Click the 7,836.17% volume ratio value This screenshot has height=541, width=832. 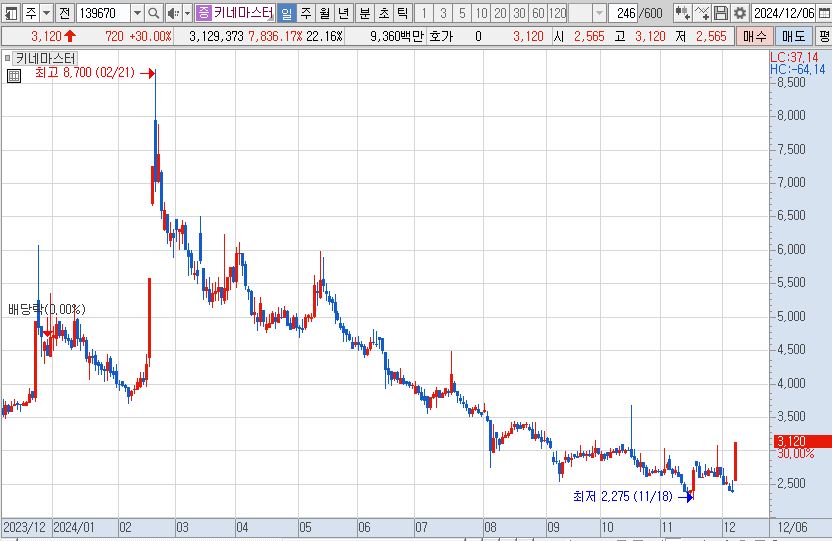pos(275,36)
